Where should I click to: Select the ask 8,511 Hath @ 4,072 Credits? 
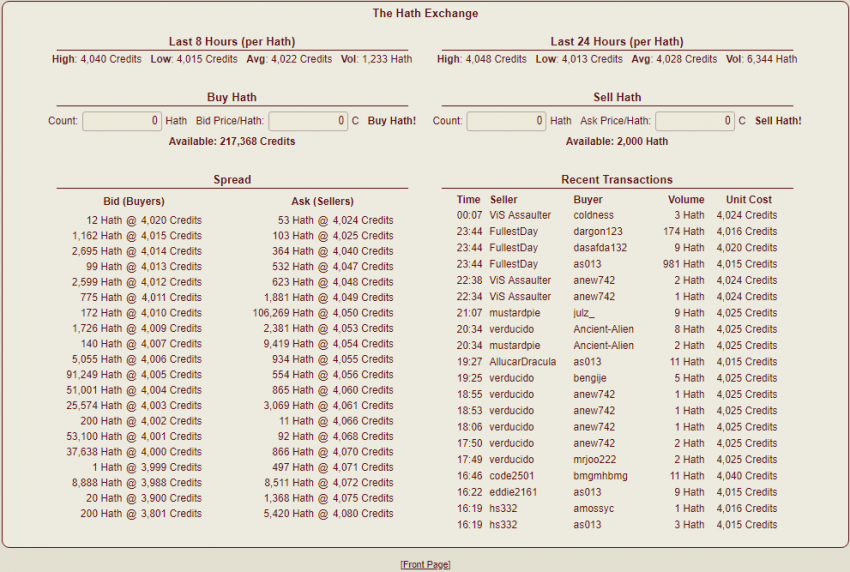click(329, 483)
